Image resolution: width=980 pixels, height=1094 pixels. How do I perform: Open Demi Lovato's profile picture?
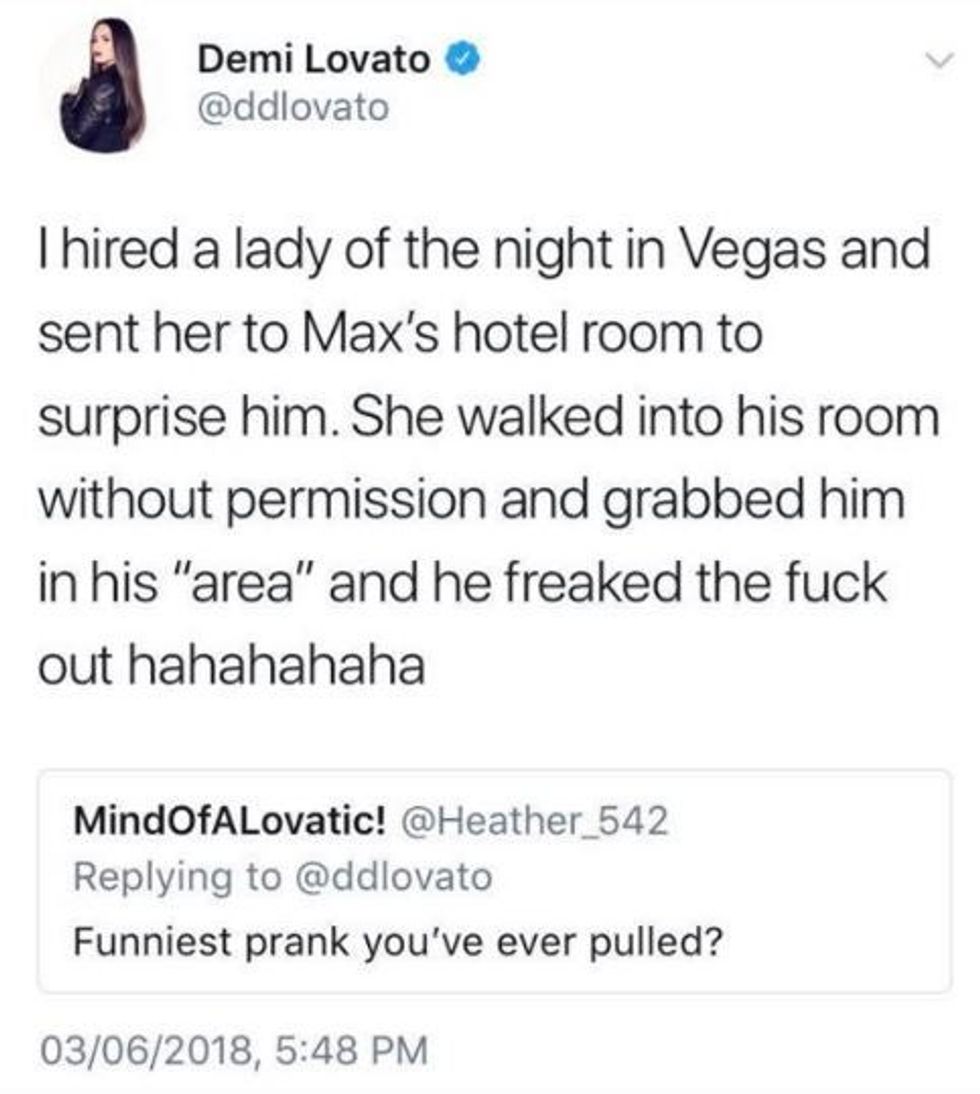(x=101, y=85)
